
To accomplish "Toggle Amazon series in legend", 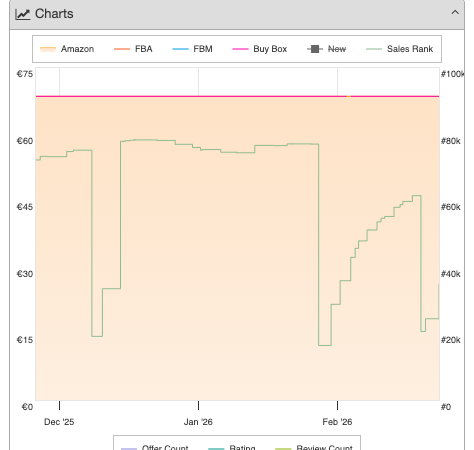I will pyautogui.click(x=67, y=49).
